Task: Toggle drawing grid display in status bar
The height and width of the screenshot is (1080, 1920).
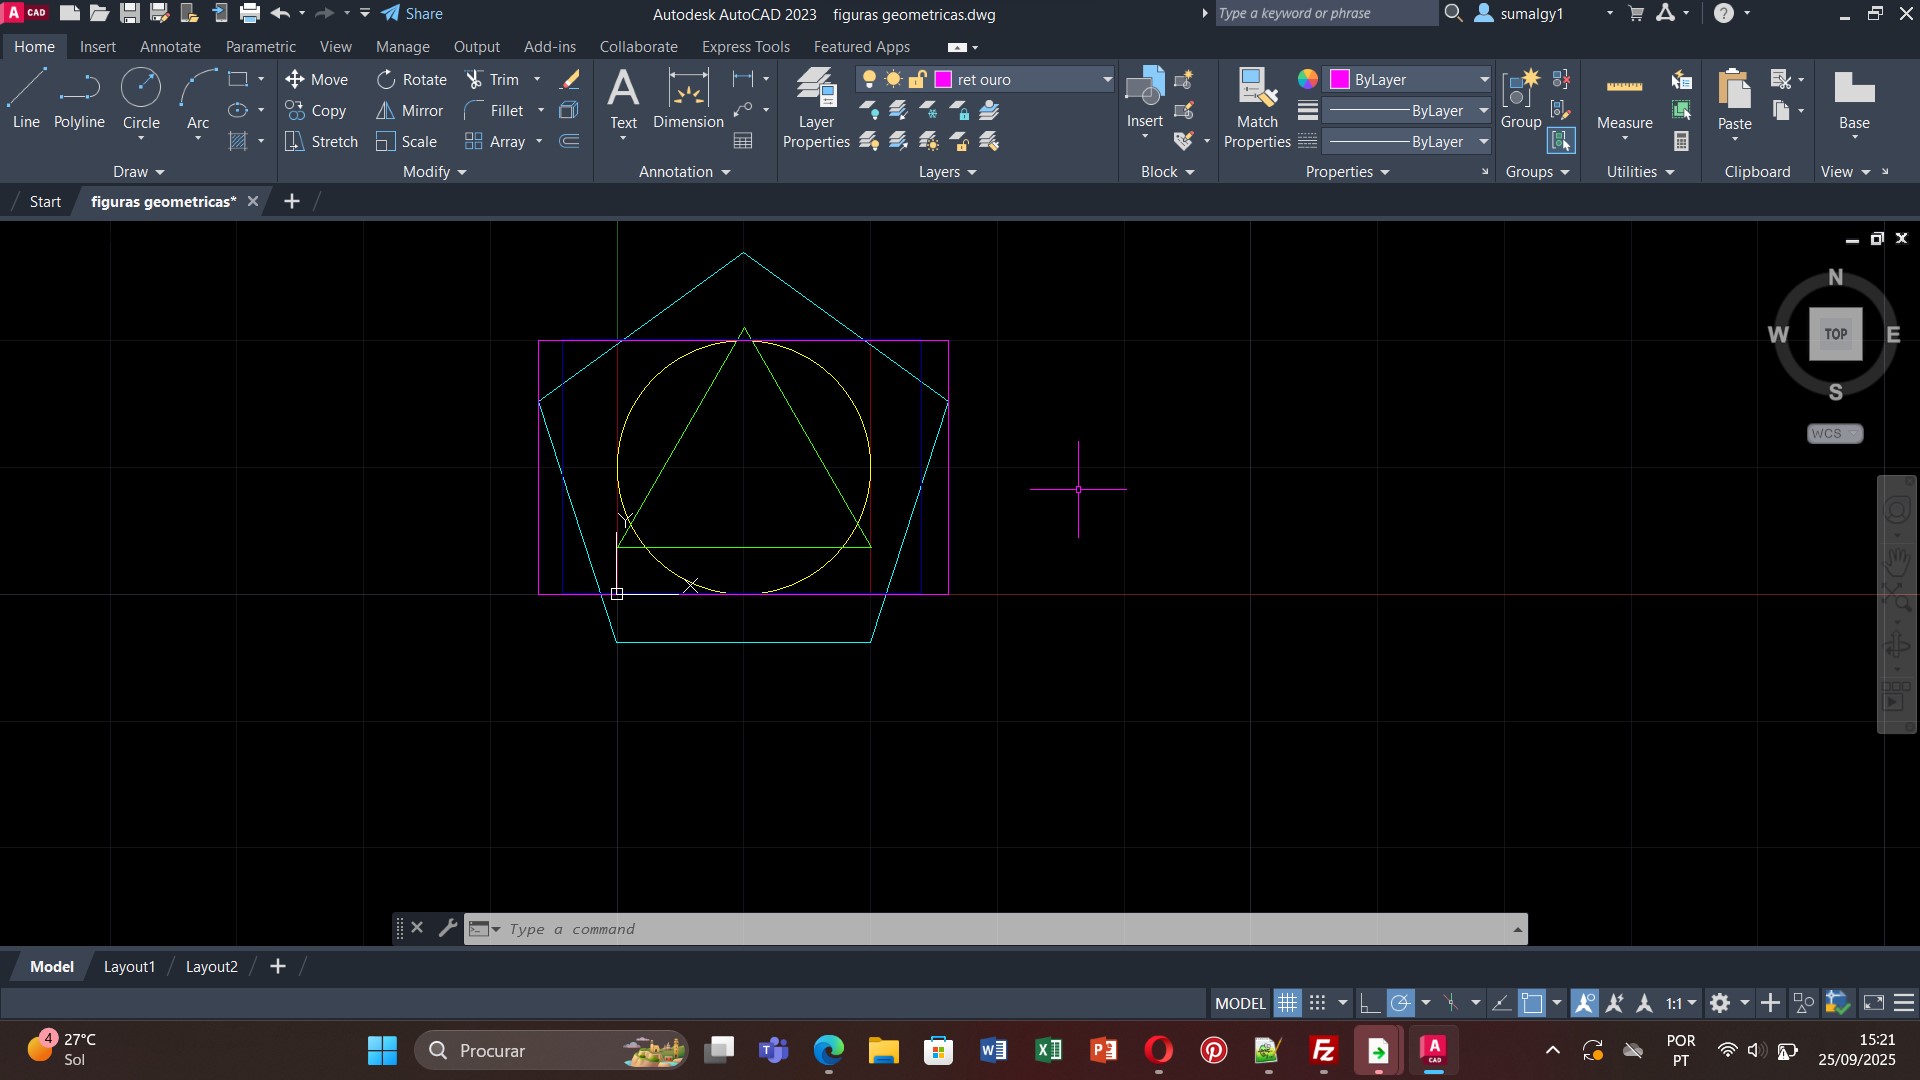Action: click(1287, 1003)
